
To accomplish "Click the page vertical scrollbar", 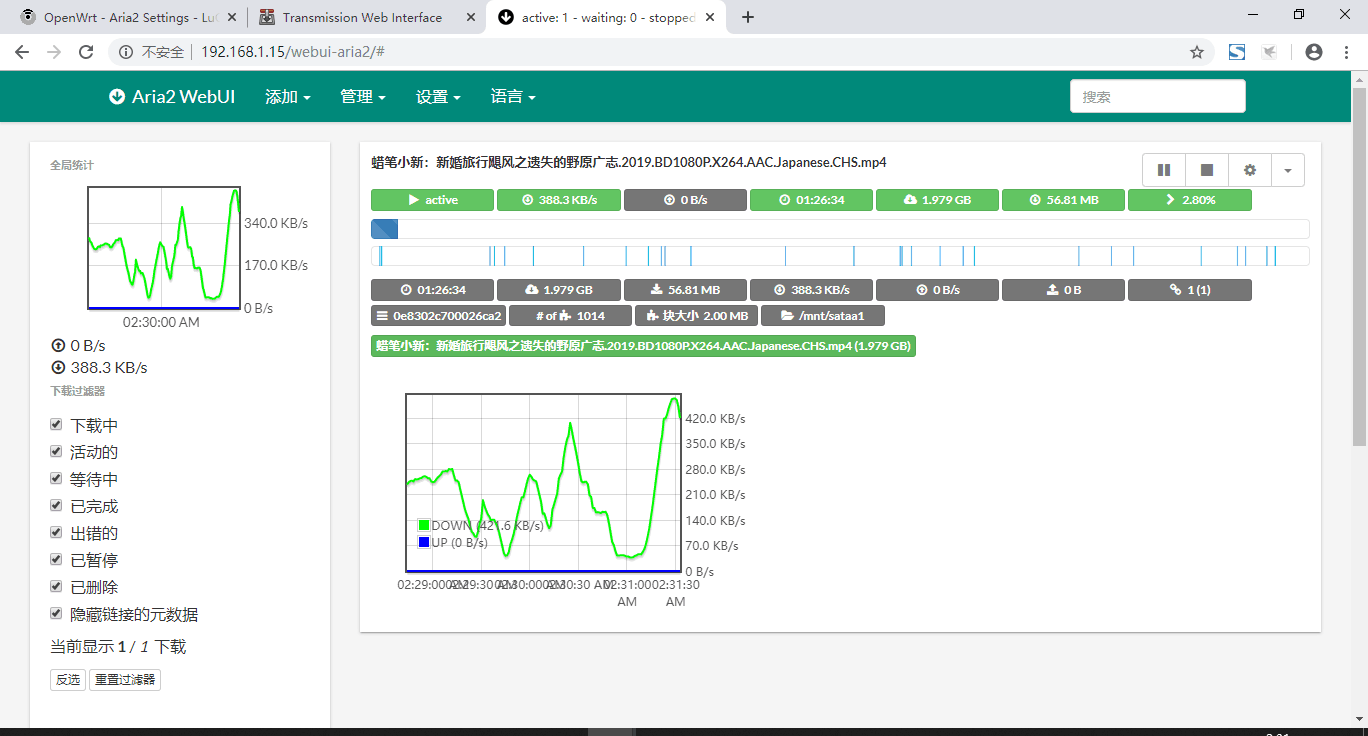I will pyautogui.click(x=1360, y=265).
